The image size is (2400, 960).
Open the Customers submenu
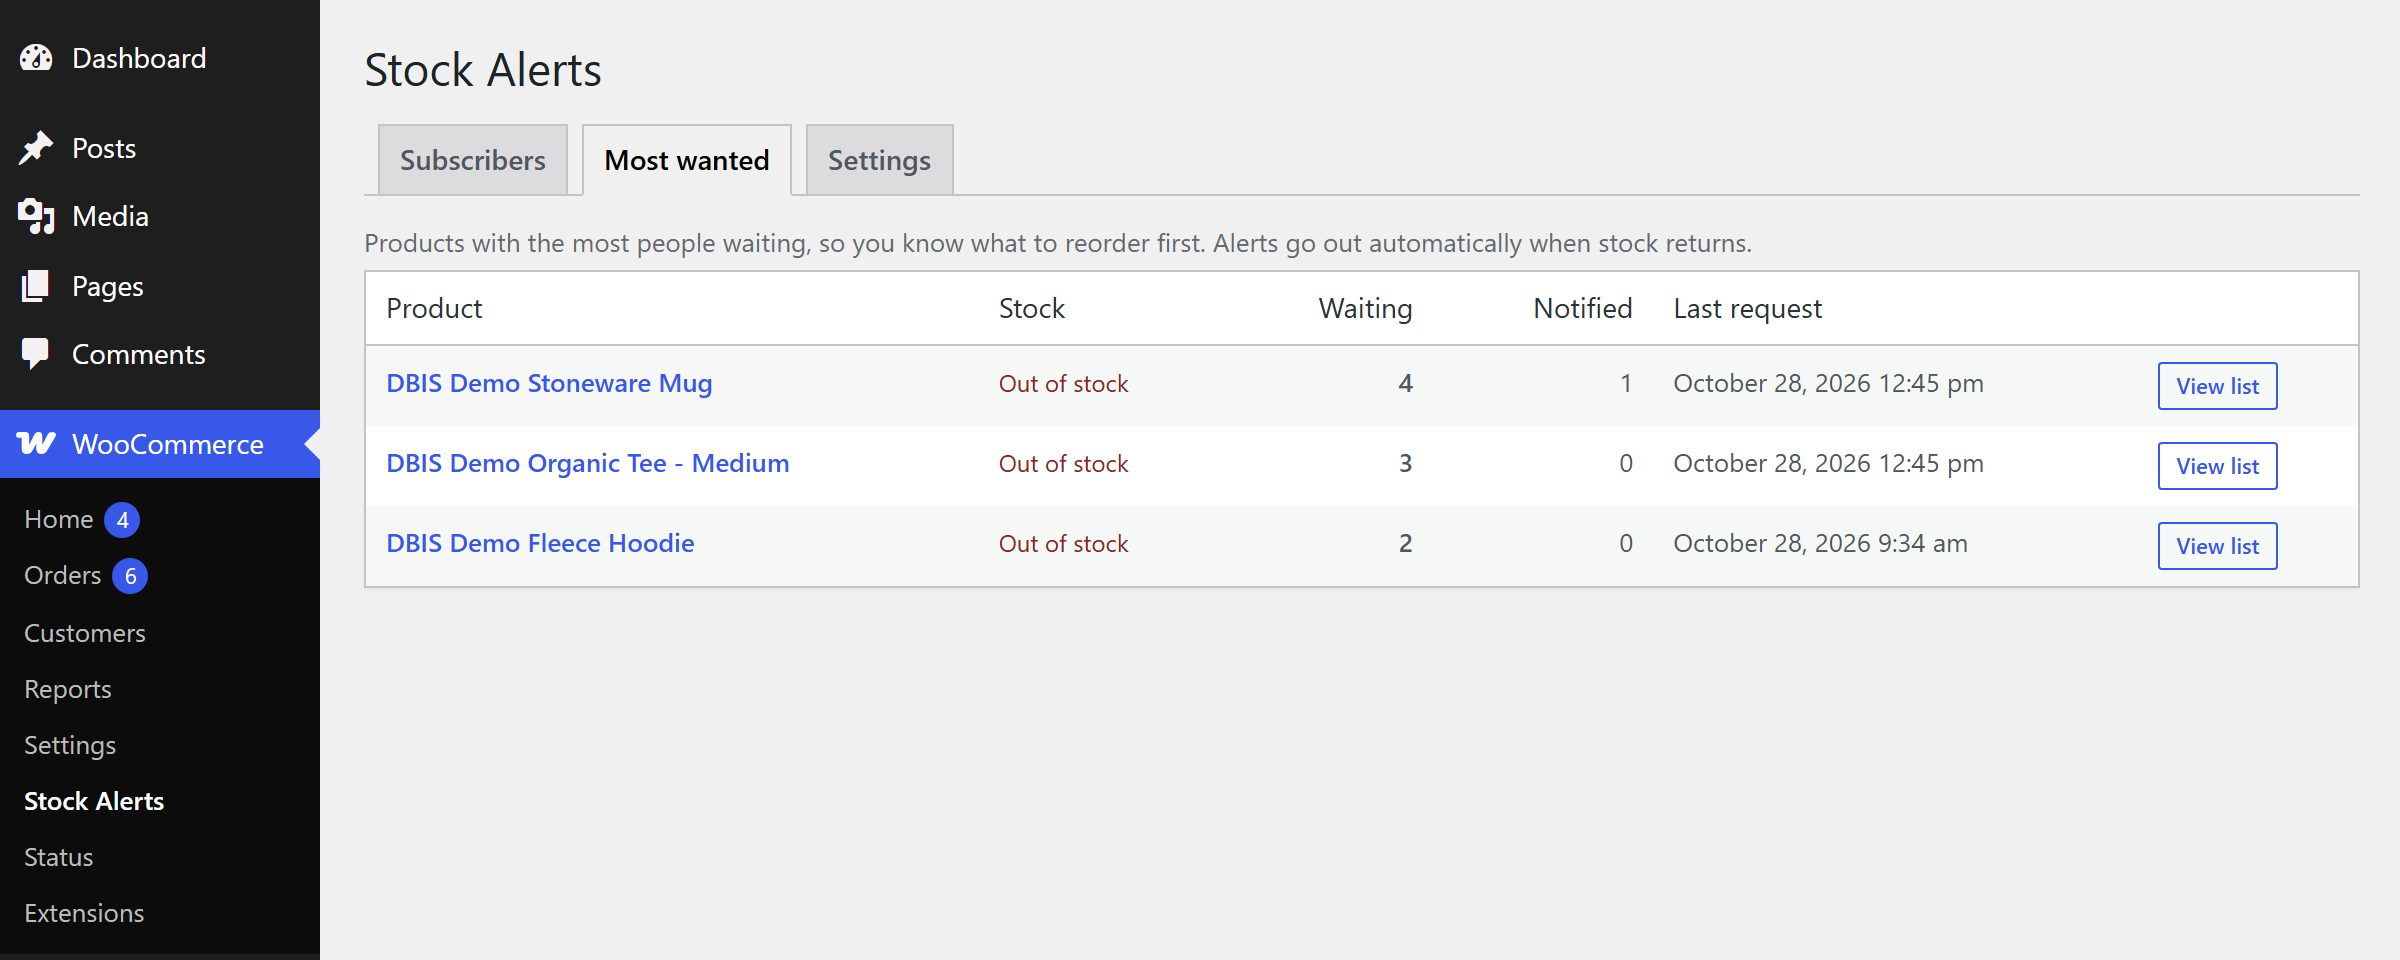[85, 633]
